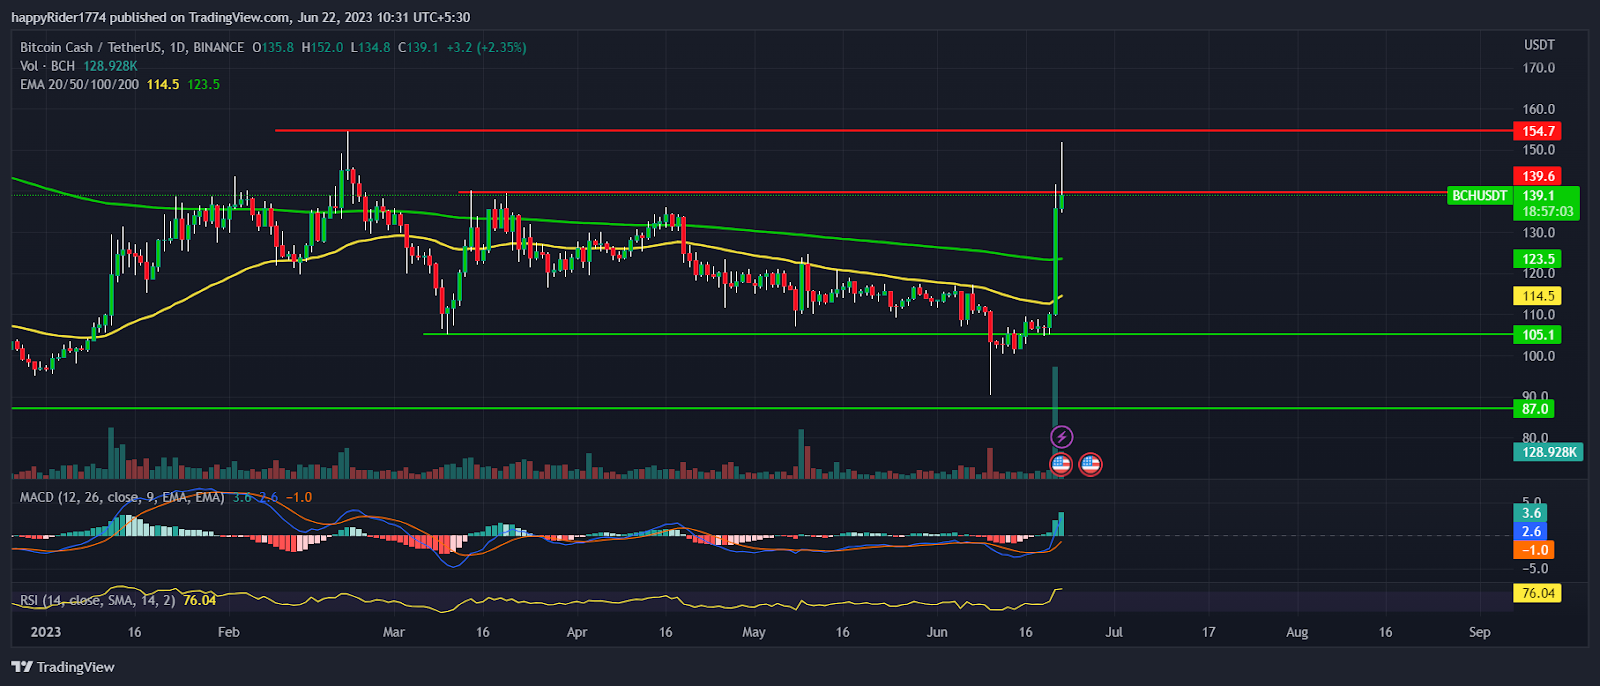Screen dimensions: 1600x686
Task: Click the first US flag economic event icon
Action: coord(1061,464)
